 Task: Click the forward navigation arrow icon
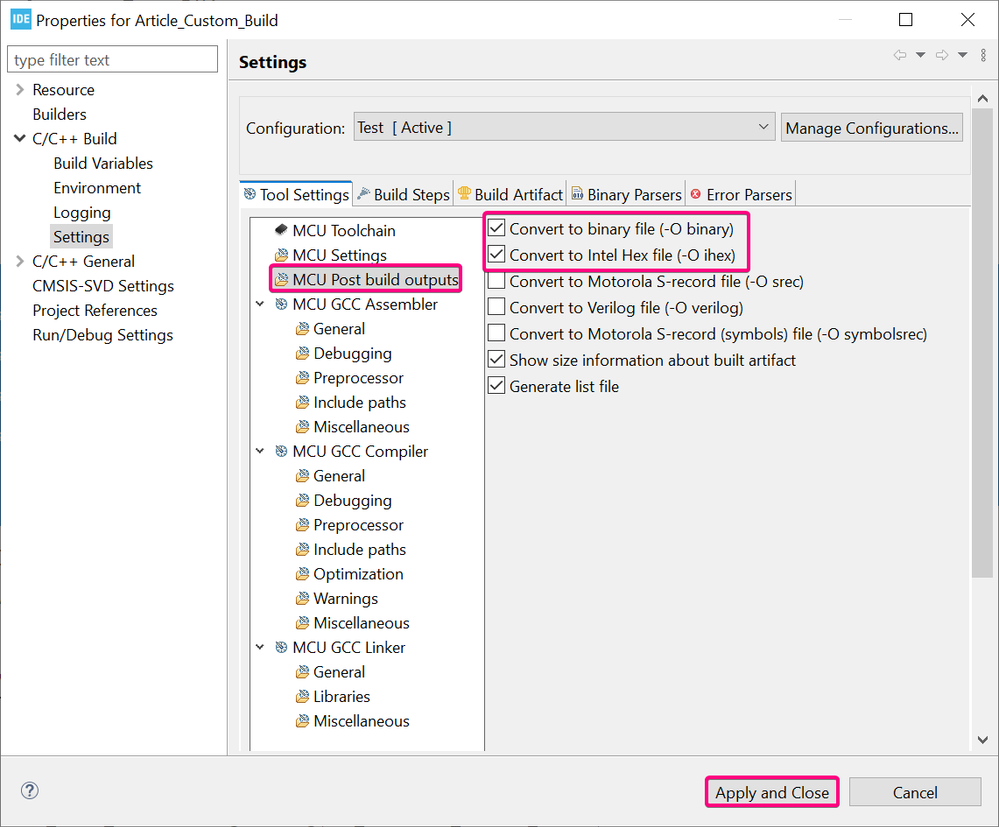[x=941, y=55]
